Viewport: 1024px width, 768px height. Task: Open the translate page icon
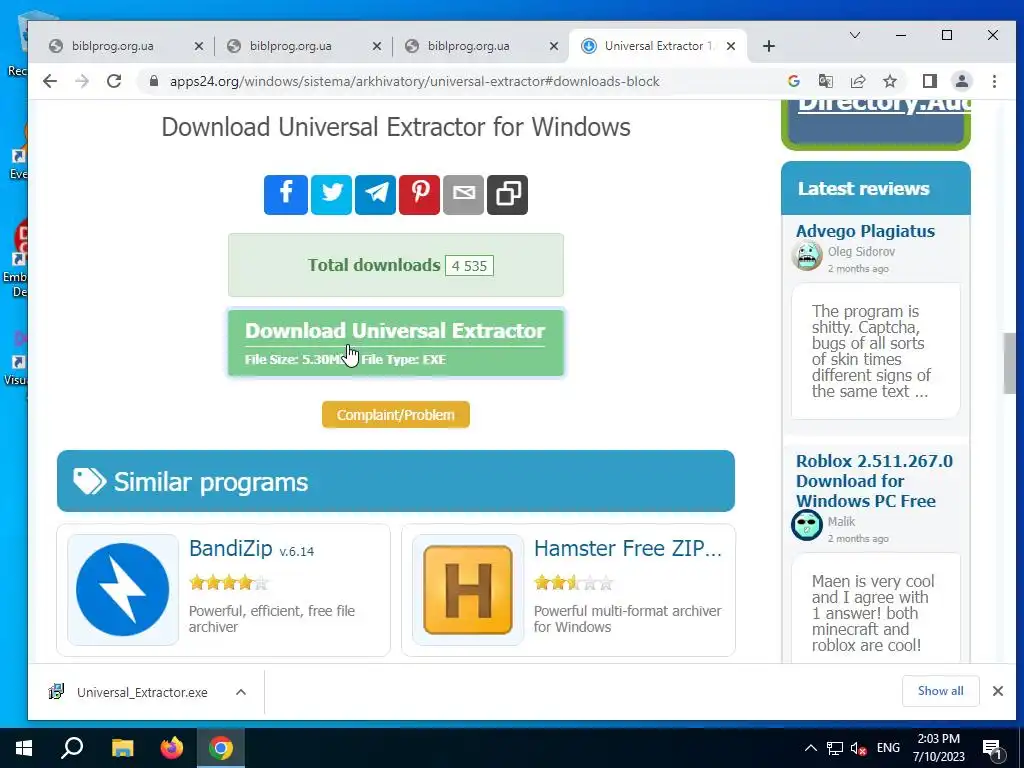pyautogui.click(x=825, y=81)
